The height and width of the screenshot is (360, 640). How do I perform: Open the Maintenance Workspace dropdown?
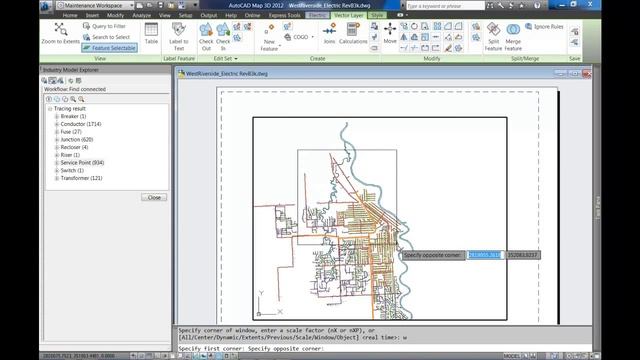click(x=96, y=5)
